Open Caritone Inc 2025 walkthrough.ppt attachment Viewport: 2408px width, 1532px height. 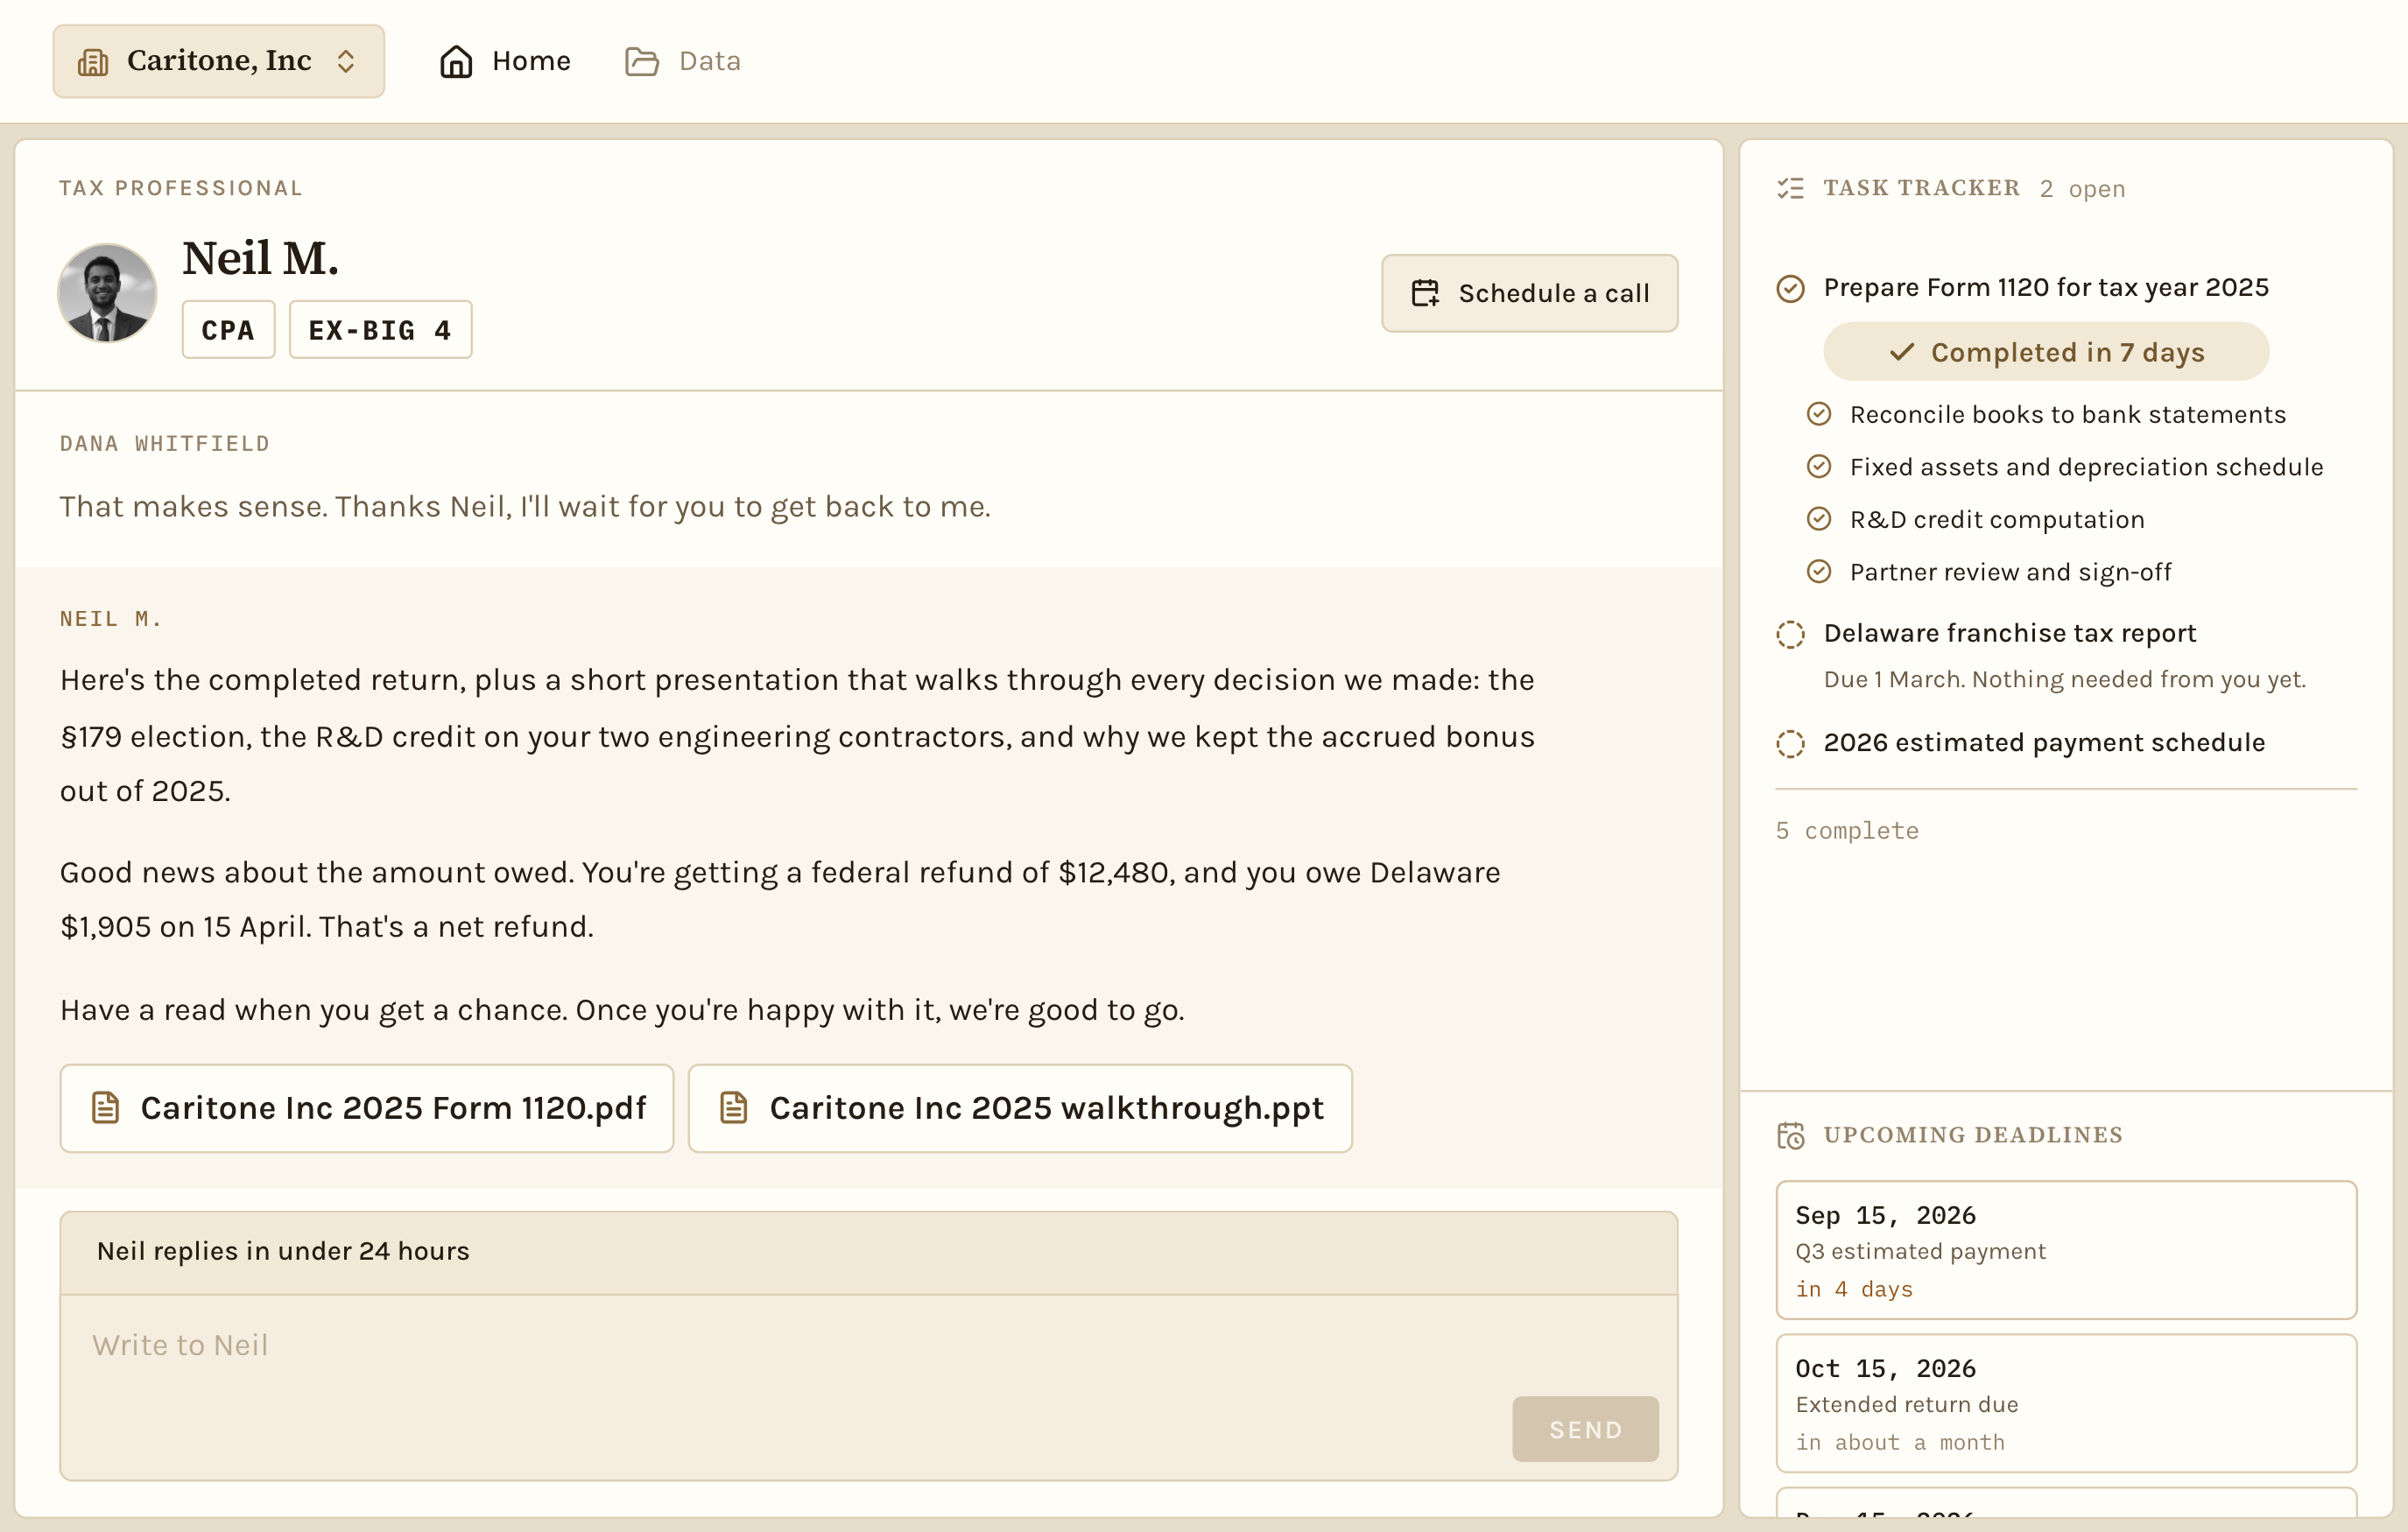click(x=1020, y=1108)
